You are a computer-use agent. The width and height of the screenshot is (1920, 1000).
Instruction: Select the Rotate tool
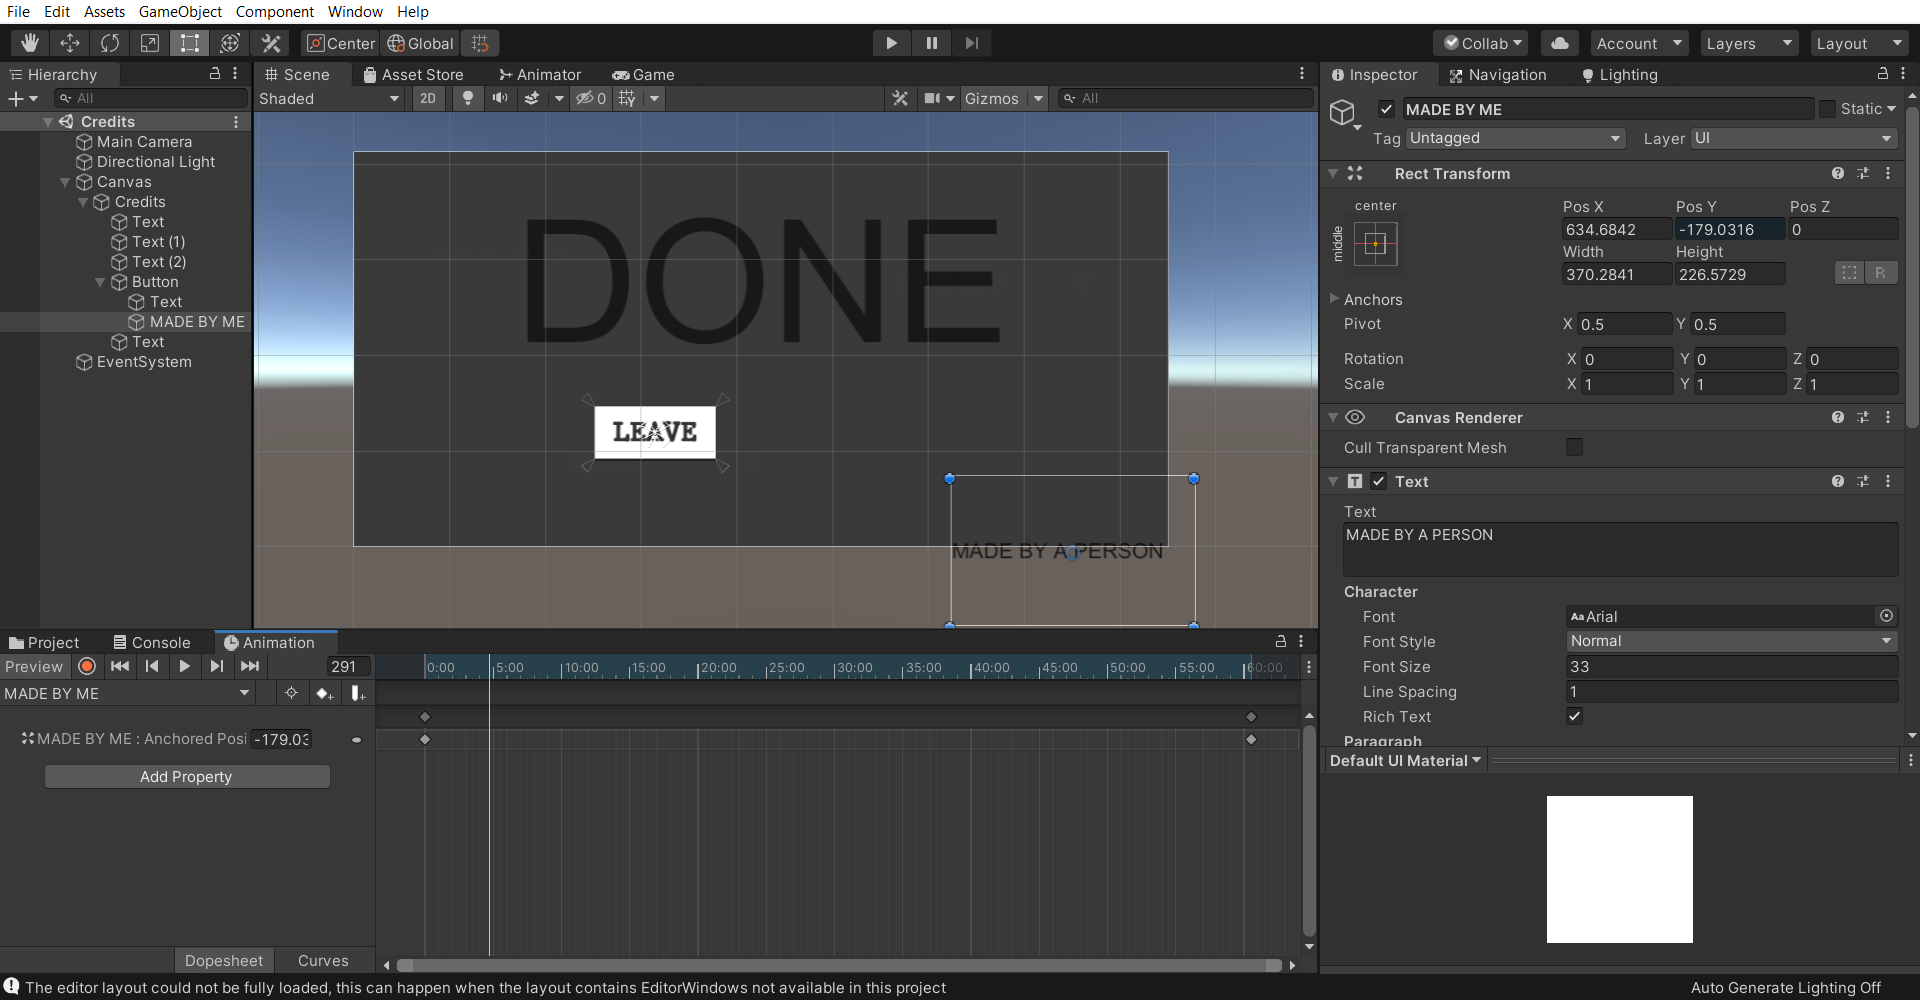coord(110,43)
